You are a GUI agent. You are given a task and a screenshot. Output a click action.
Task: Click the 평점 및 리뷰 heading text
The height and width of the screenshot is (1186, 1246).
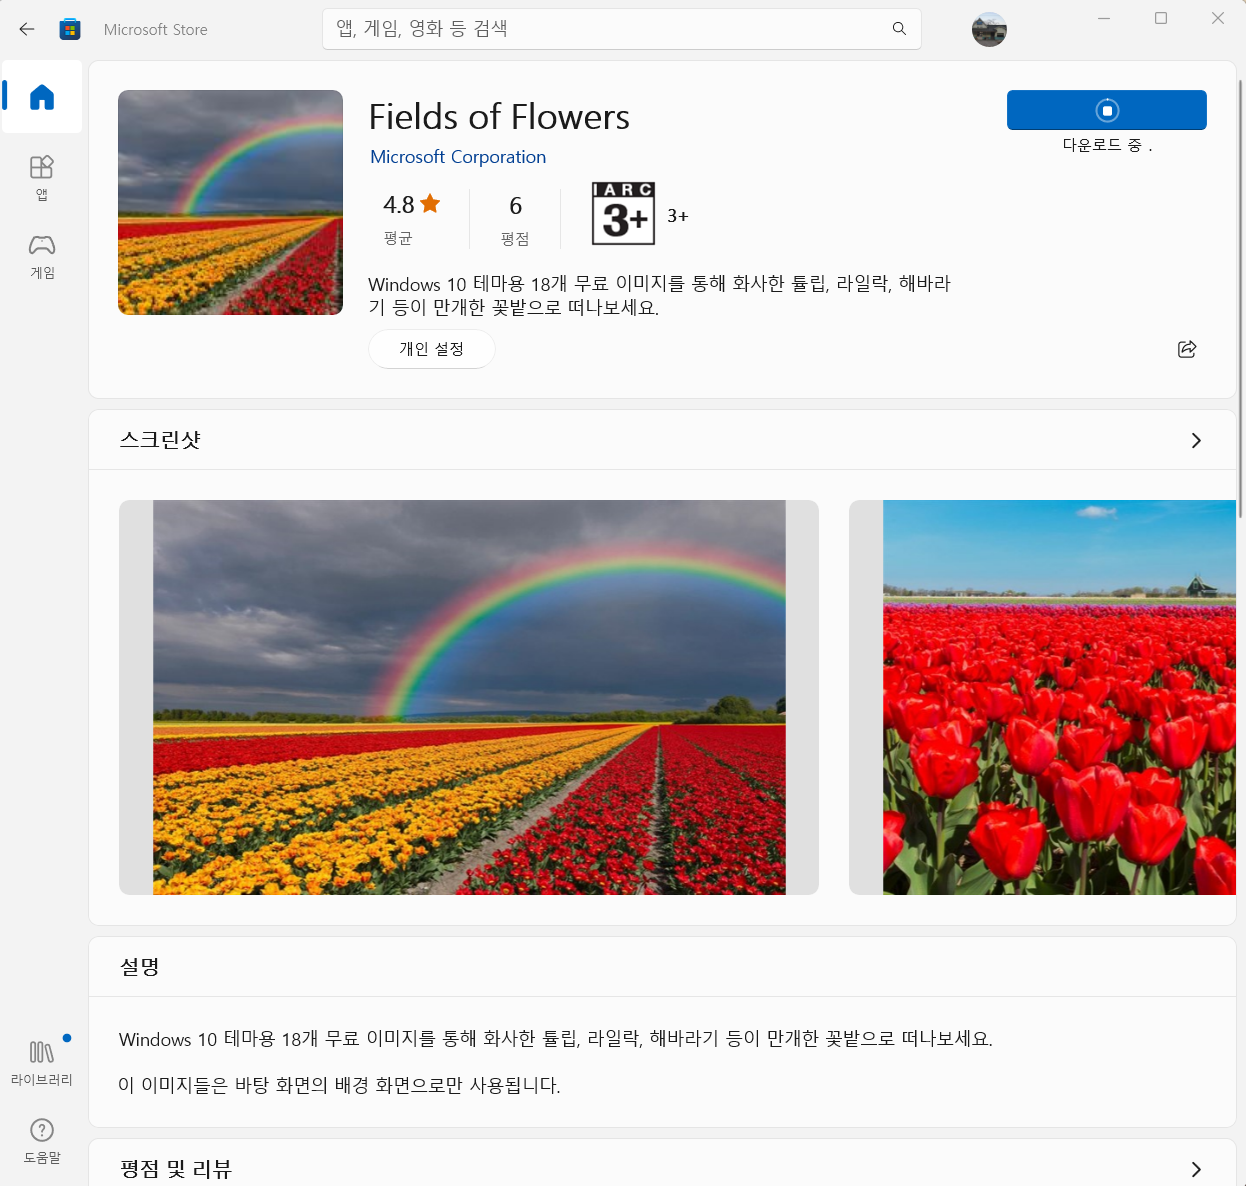(176, 1169)
